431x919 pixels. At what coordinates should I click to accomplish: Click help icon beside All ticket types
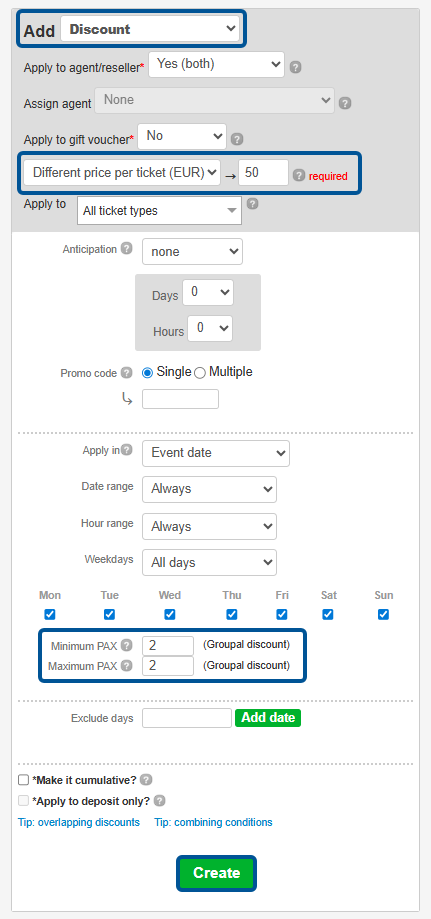(252, 203)
